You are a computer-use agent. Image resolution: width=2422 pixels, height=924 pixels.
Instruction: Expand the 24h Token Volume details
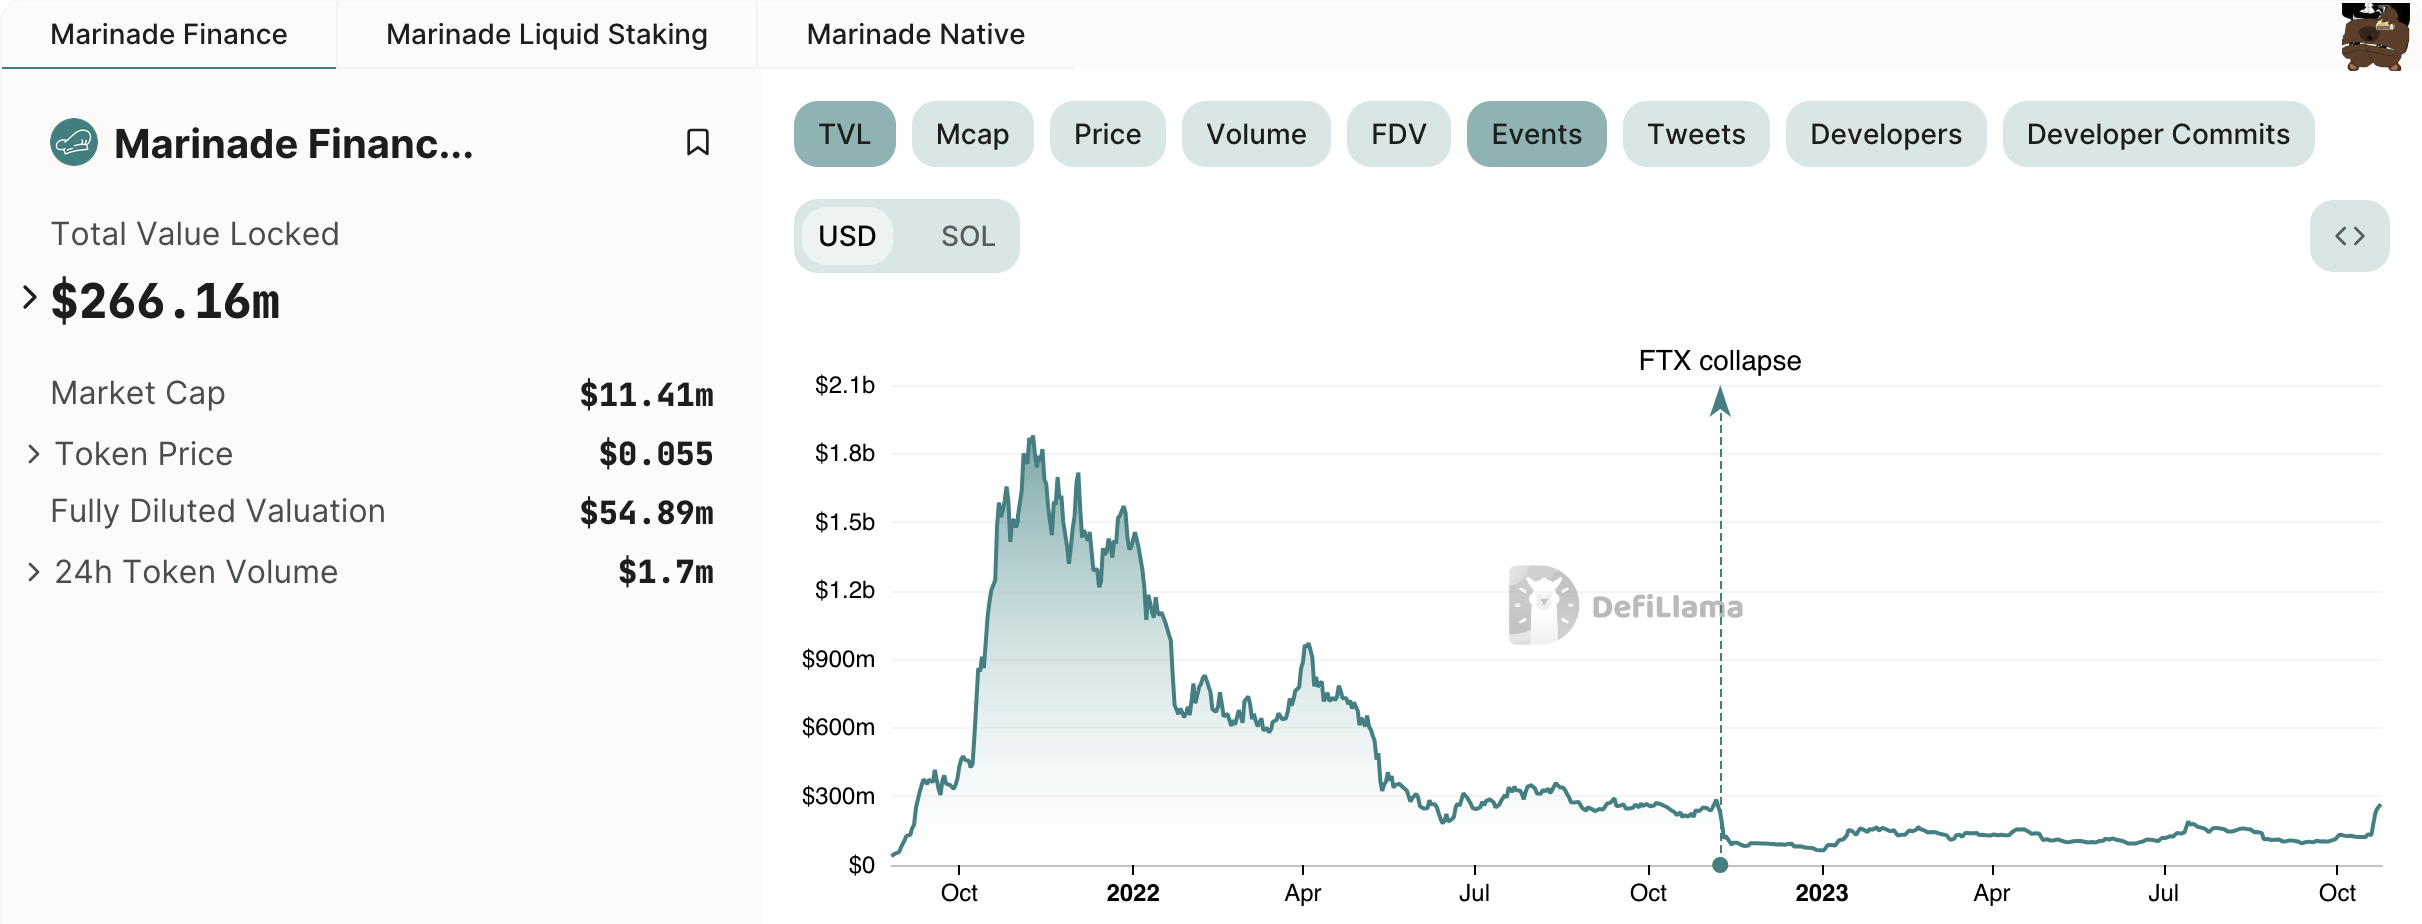point(32,571)
